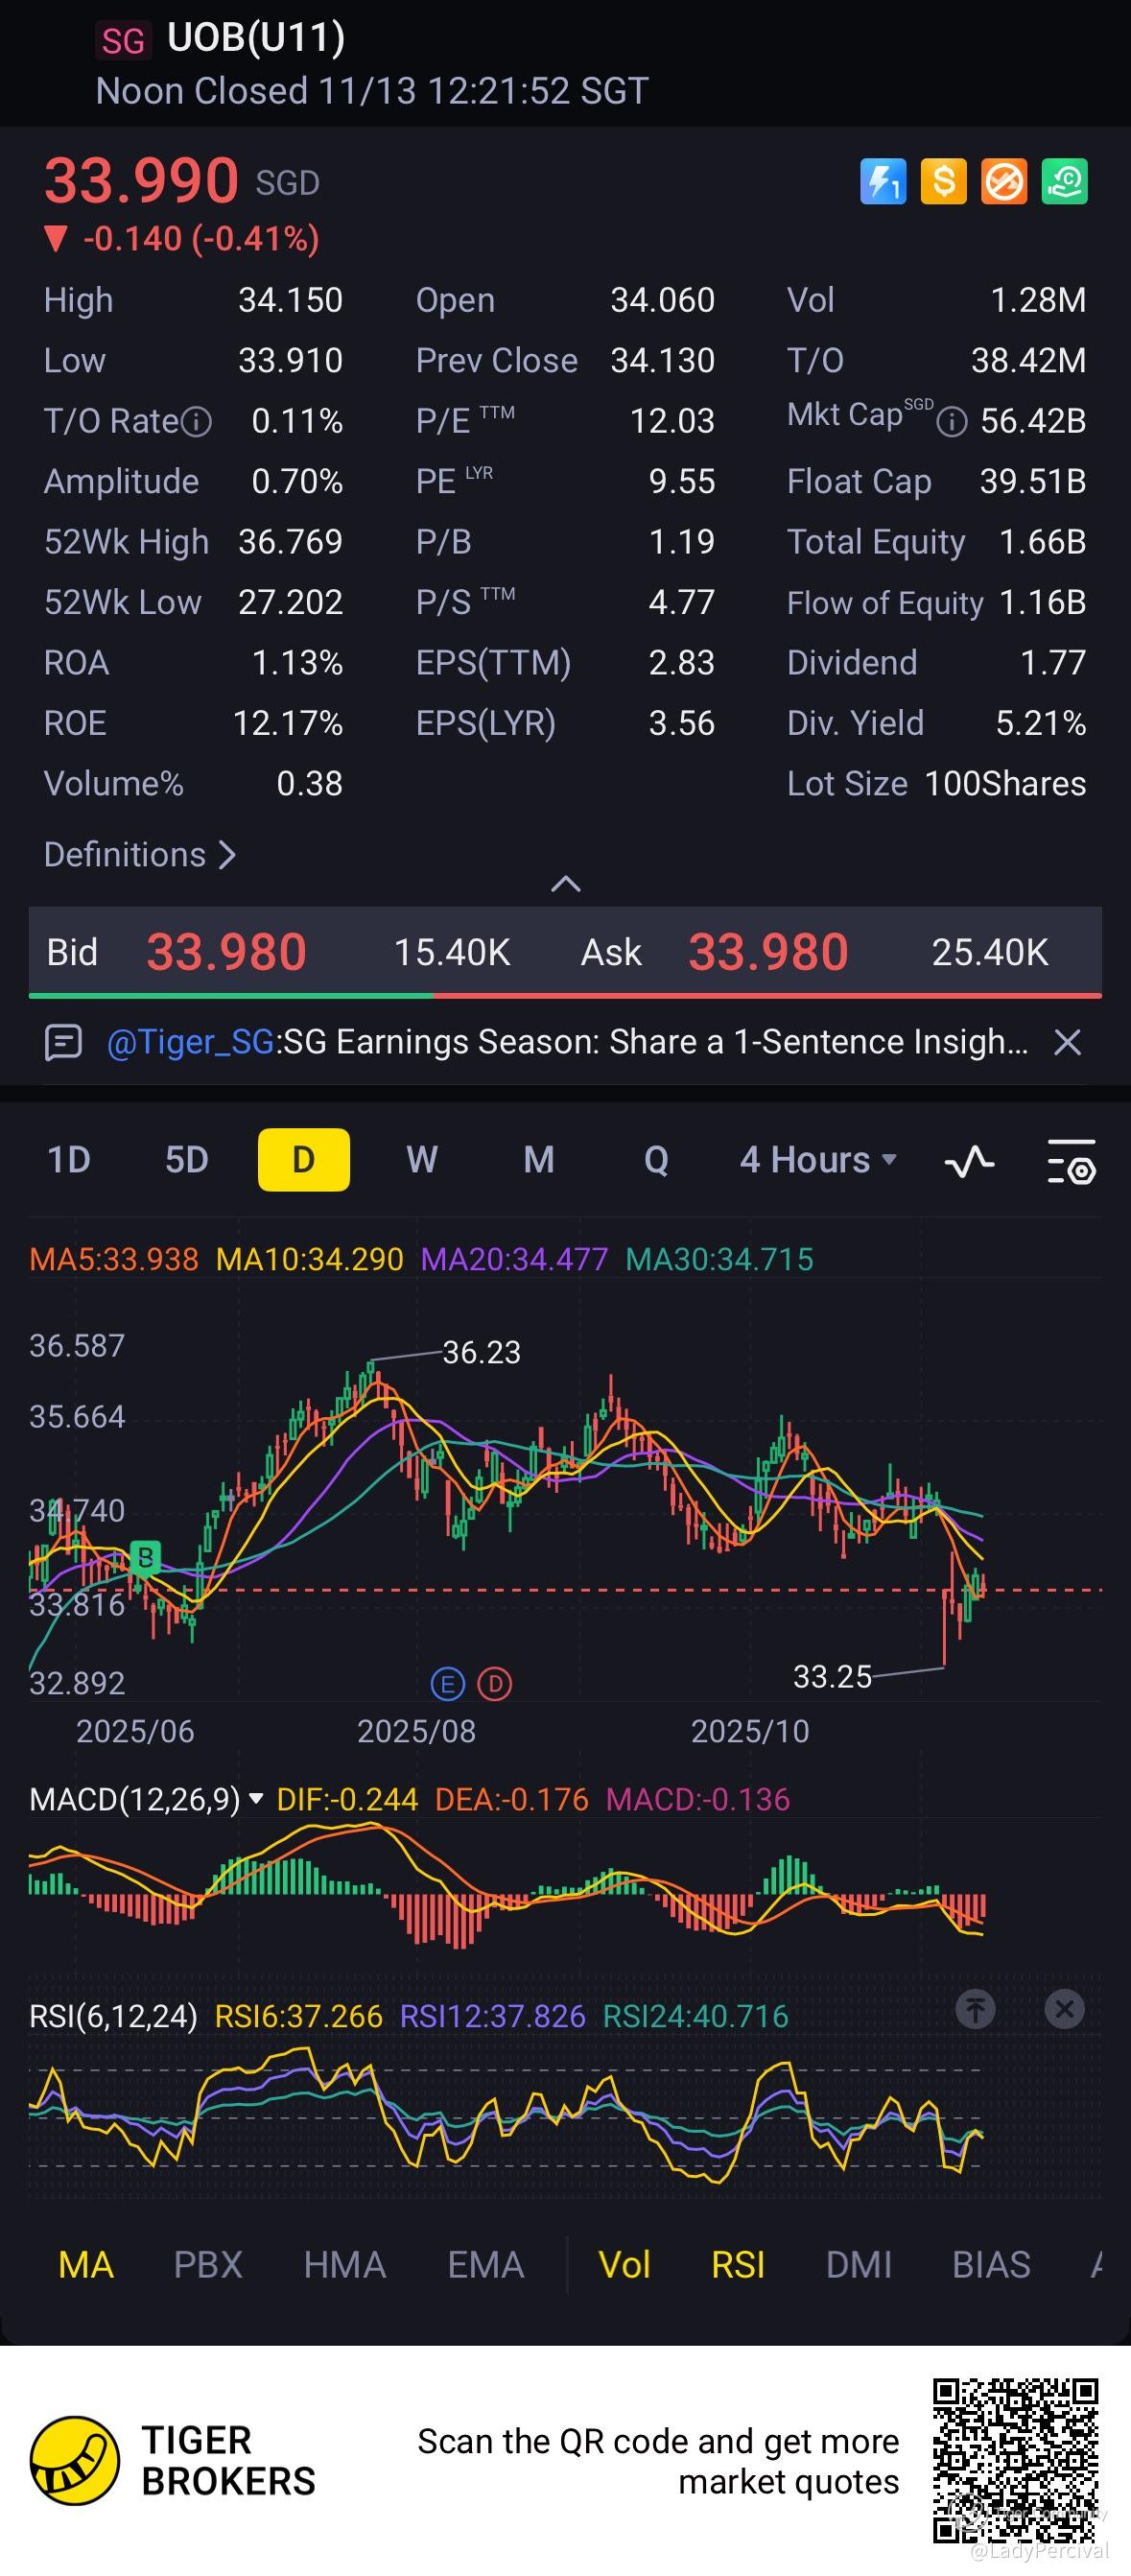Switch to 1D chart tab
1131x2576 pixels.
click(x=69, y=1160)
